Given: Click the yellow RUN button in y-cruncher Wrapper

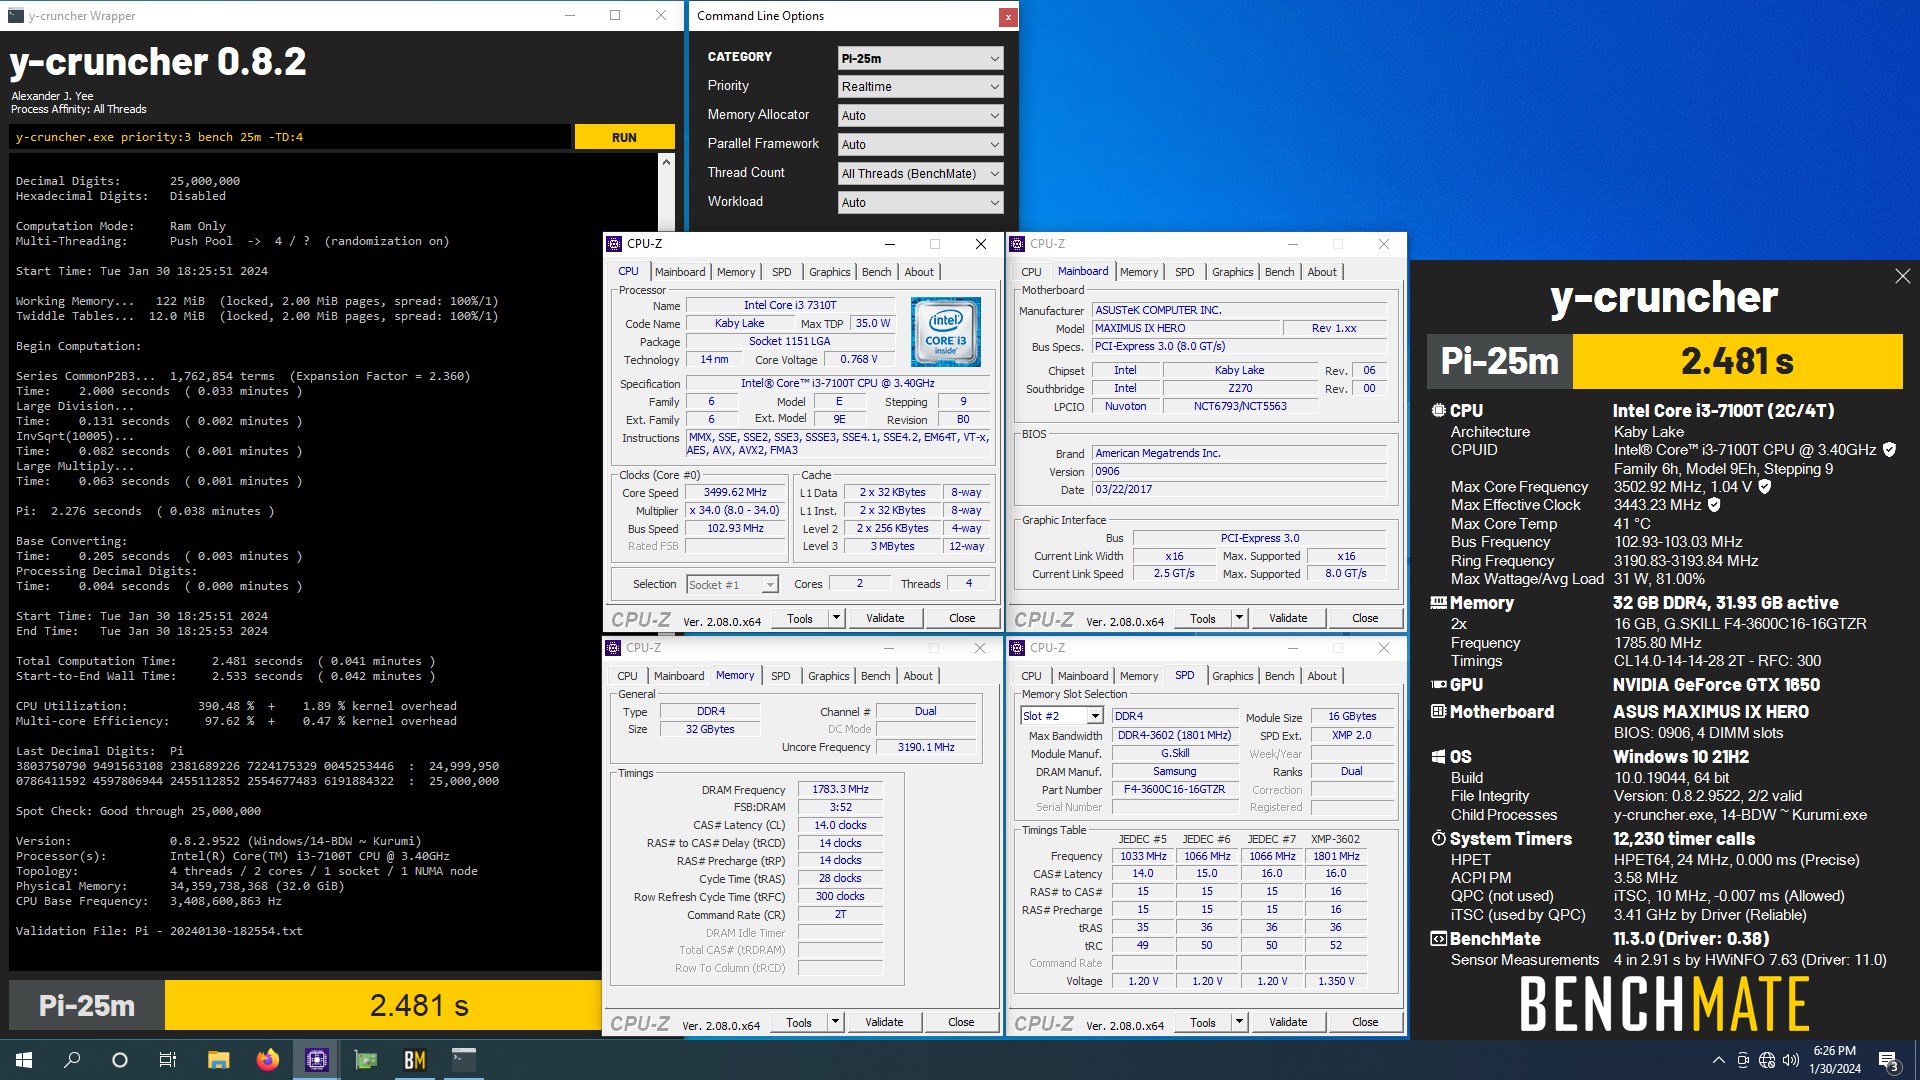Looking at the screenshot, I should [x=624, y=137].
